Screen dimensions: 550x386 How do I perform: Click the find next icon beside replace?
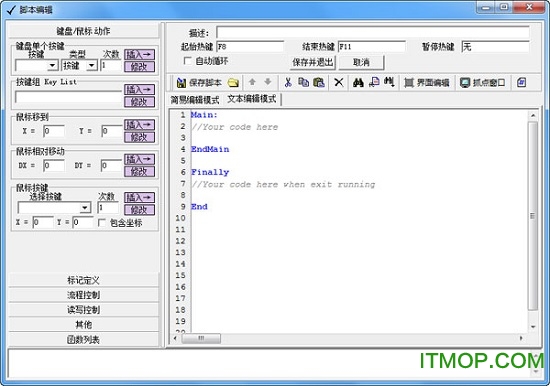coord(389,82)
